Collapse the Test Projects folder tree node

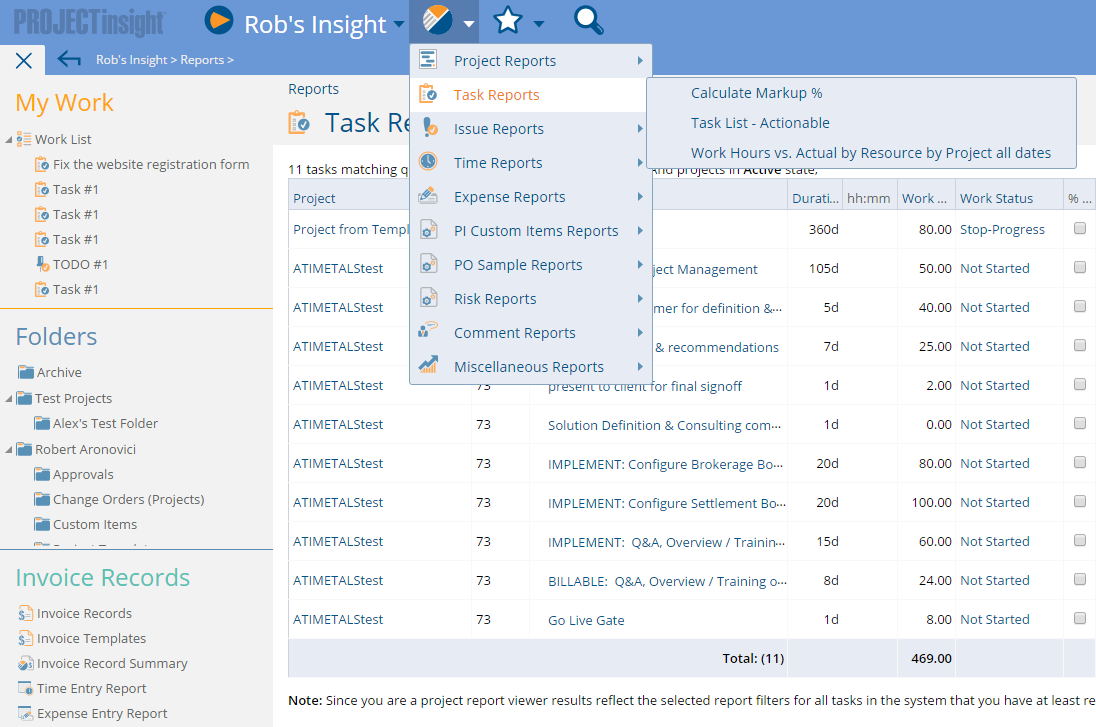click(8, 398)
